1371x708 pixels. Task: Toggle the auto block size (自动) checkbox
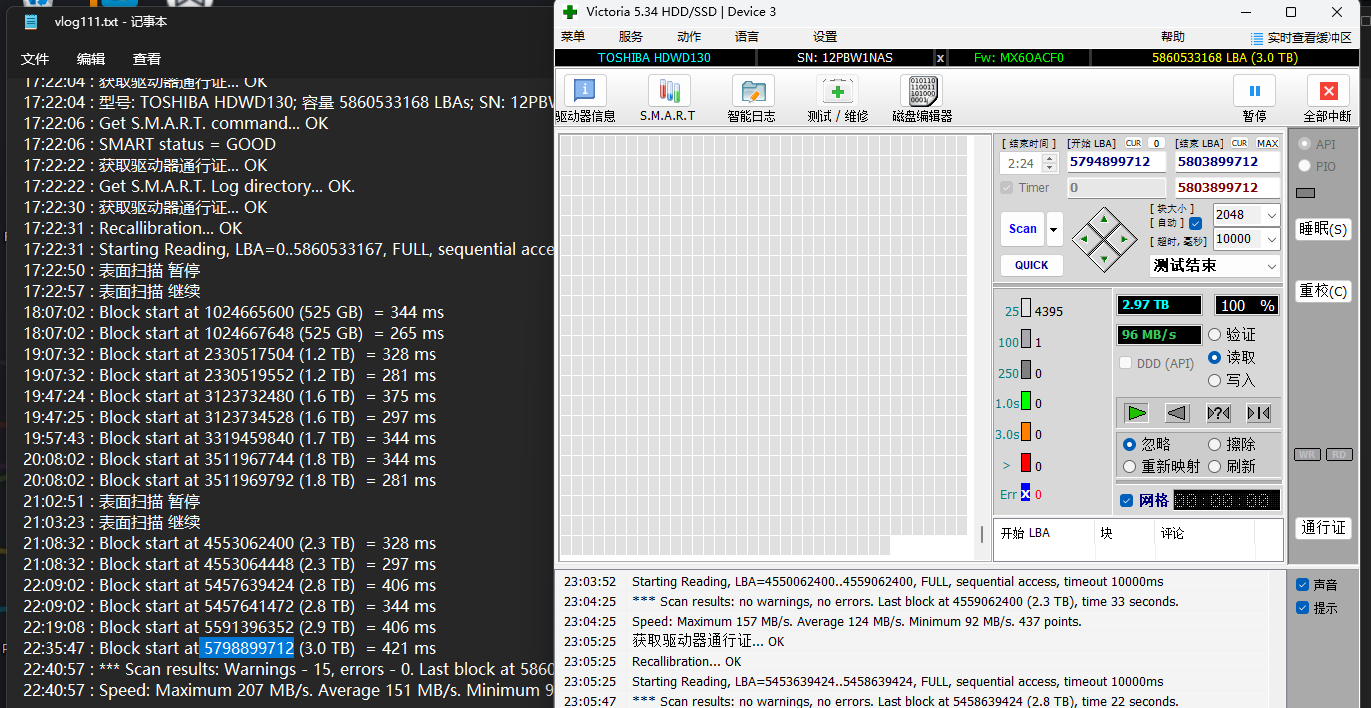pos(1196,223)
